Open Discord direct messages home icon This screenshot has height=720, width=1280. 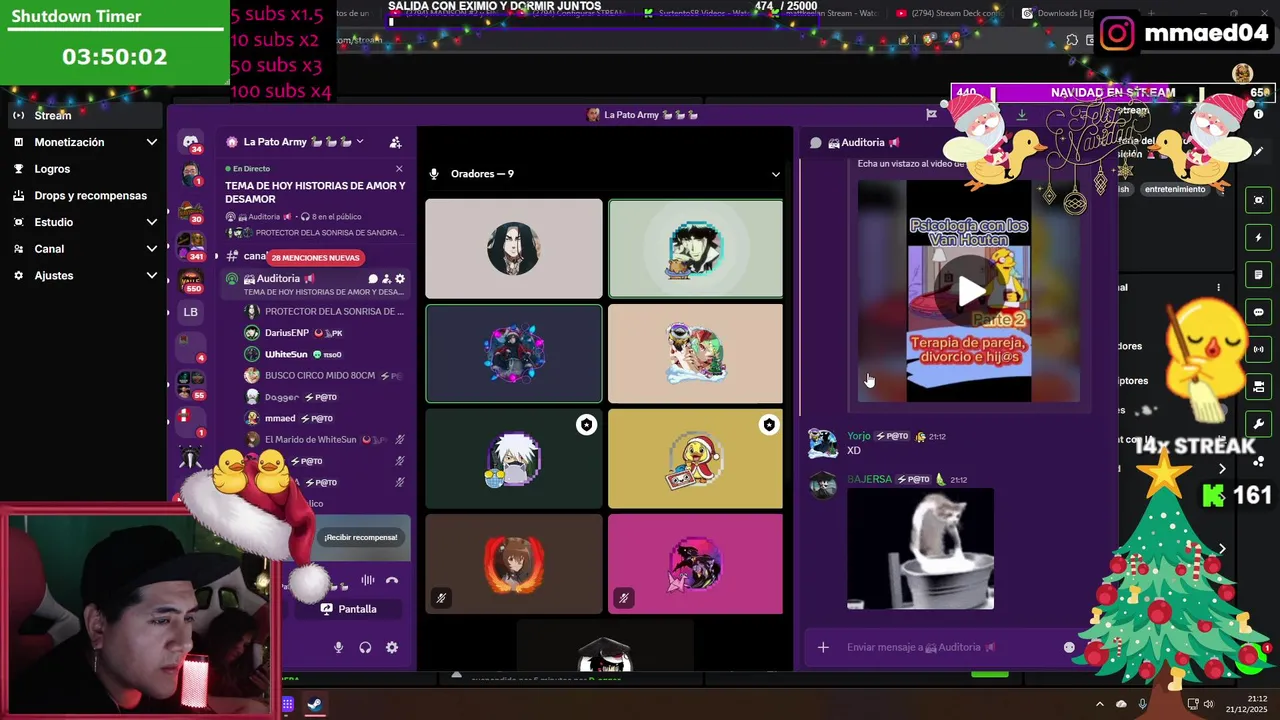click(x=190, y=142)
